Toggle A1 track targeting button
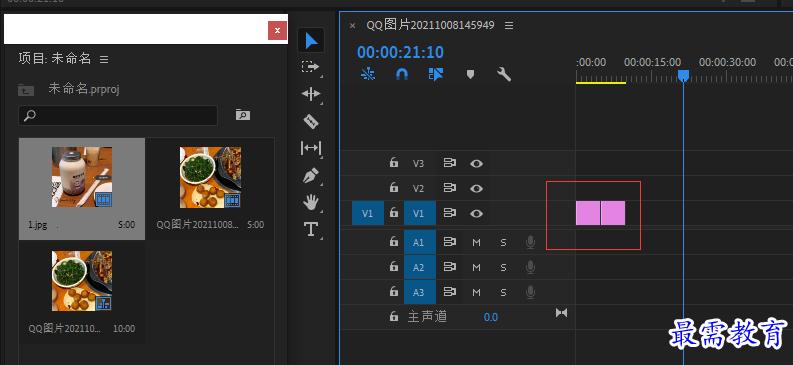 click(x=419, y=242)
